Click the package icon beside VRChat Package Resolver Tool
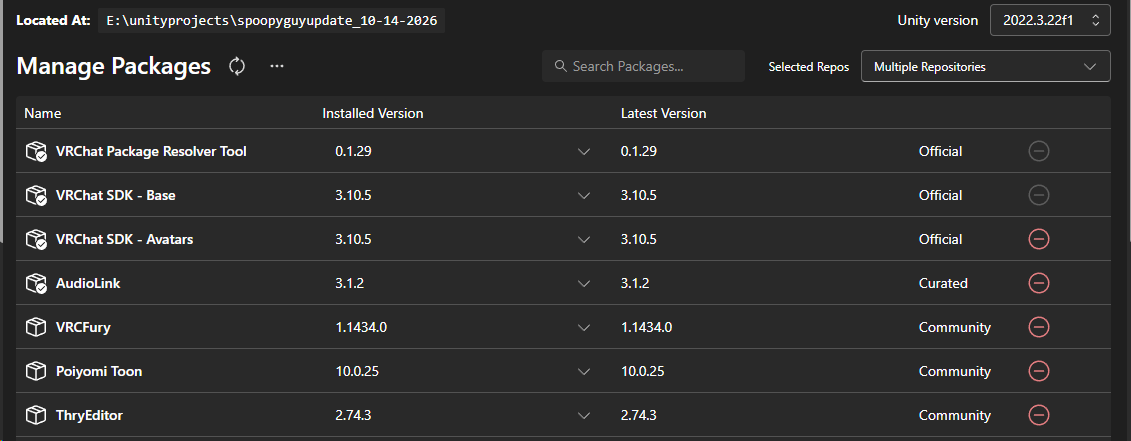The image size is (1131, 441). [36, 151]
